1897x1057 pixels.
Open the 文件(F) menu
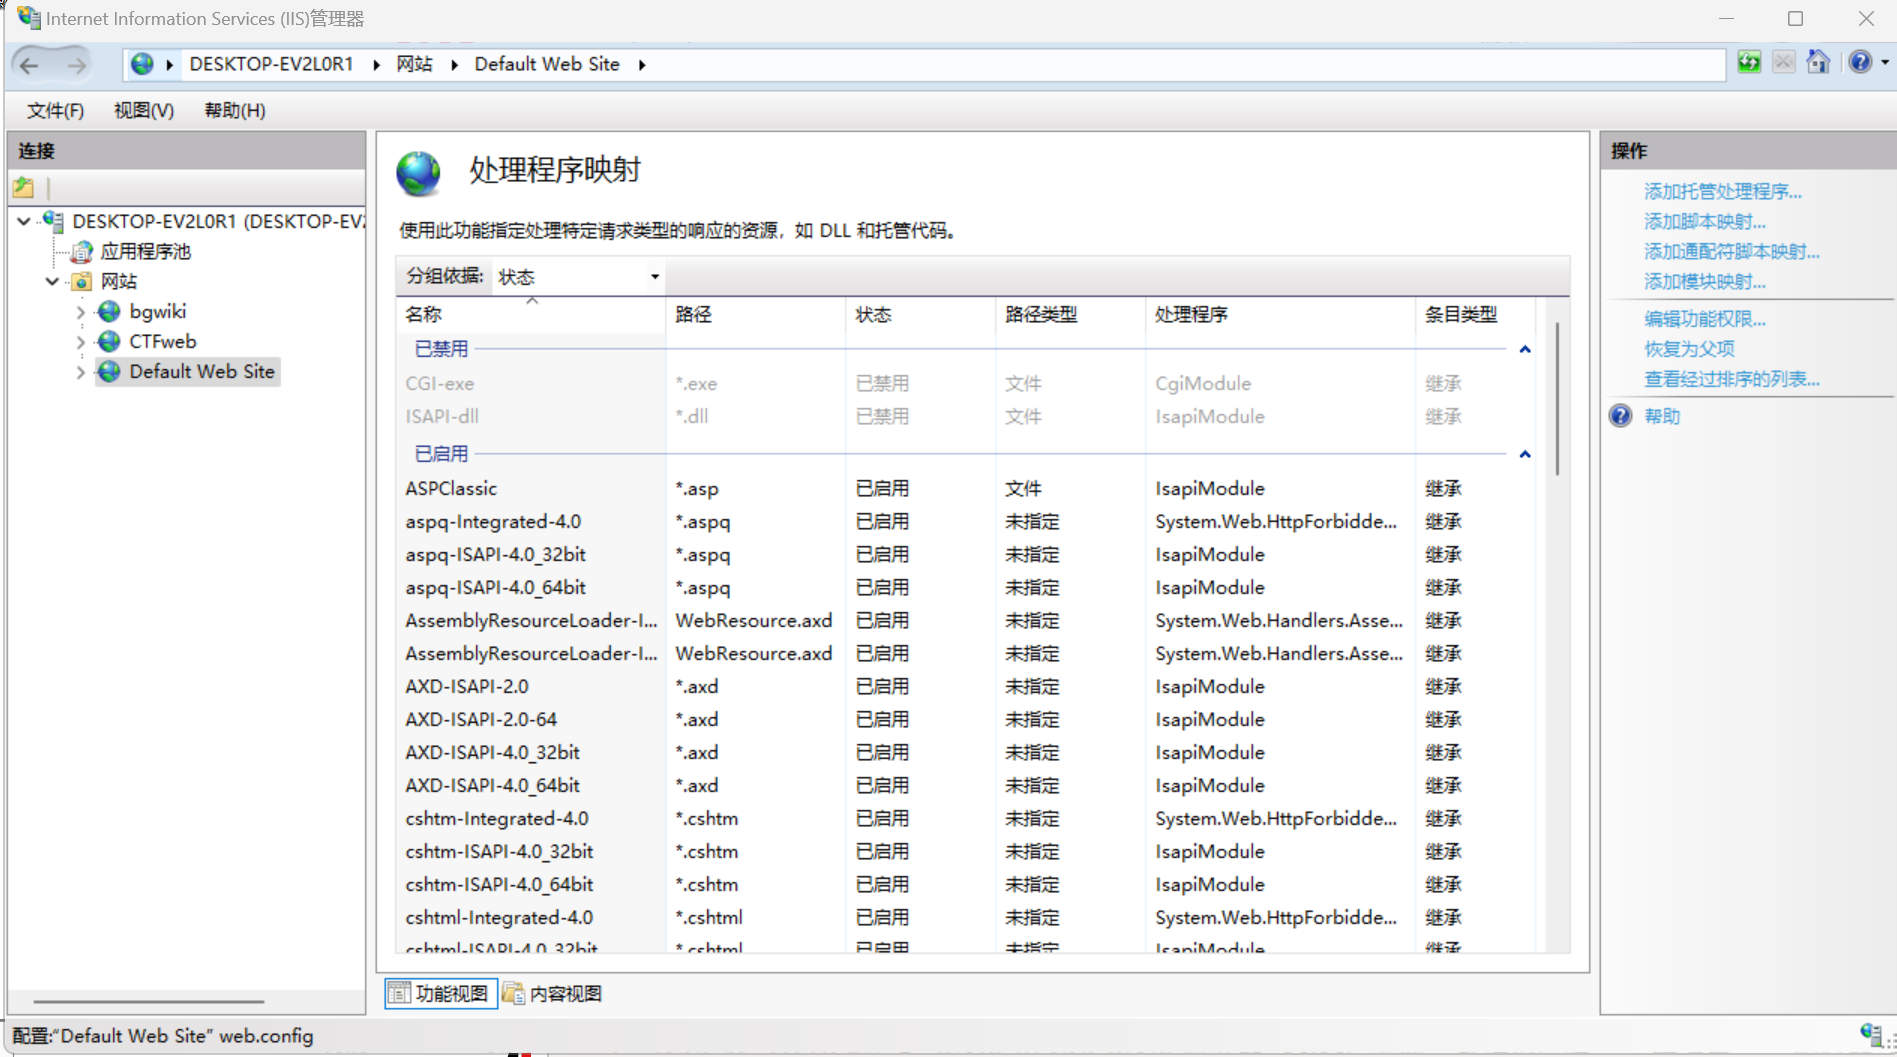click(55, 110)
